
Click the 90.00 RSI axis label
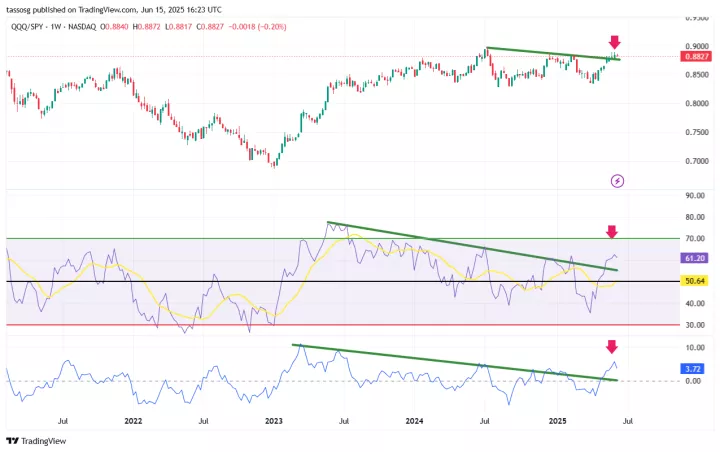point(695,196)
